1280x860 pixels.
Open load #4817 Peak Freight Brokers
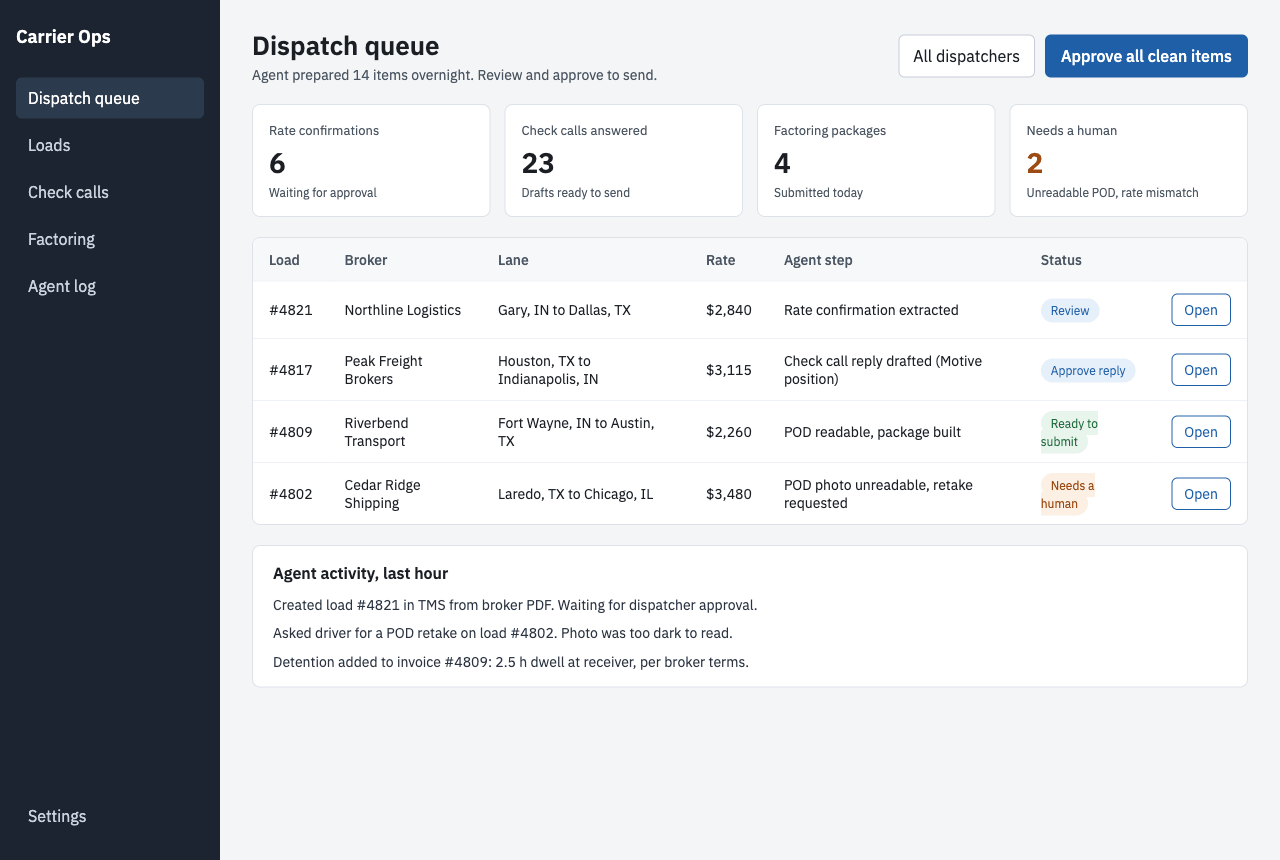point(1200,370)
